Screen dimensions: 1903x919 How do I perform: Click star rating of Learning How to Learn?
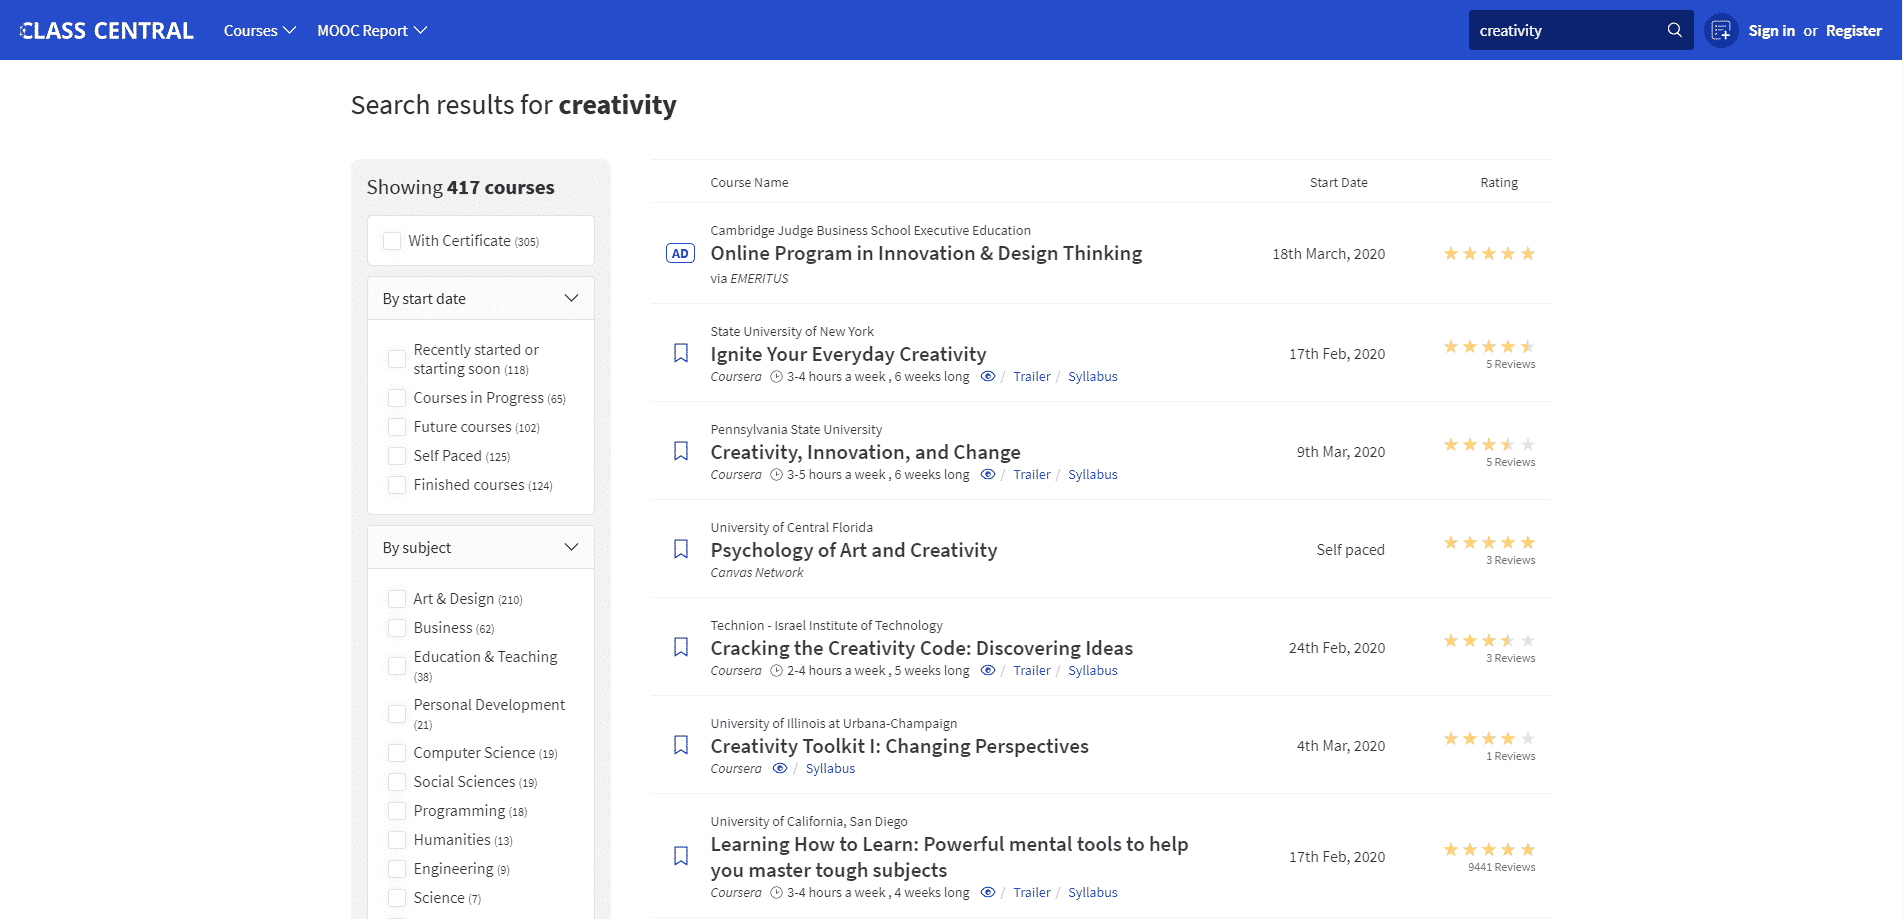coord(1489,850)
